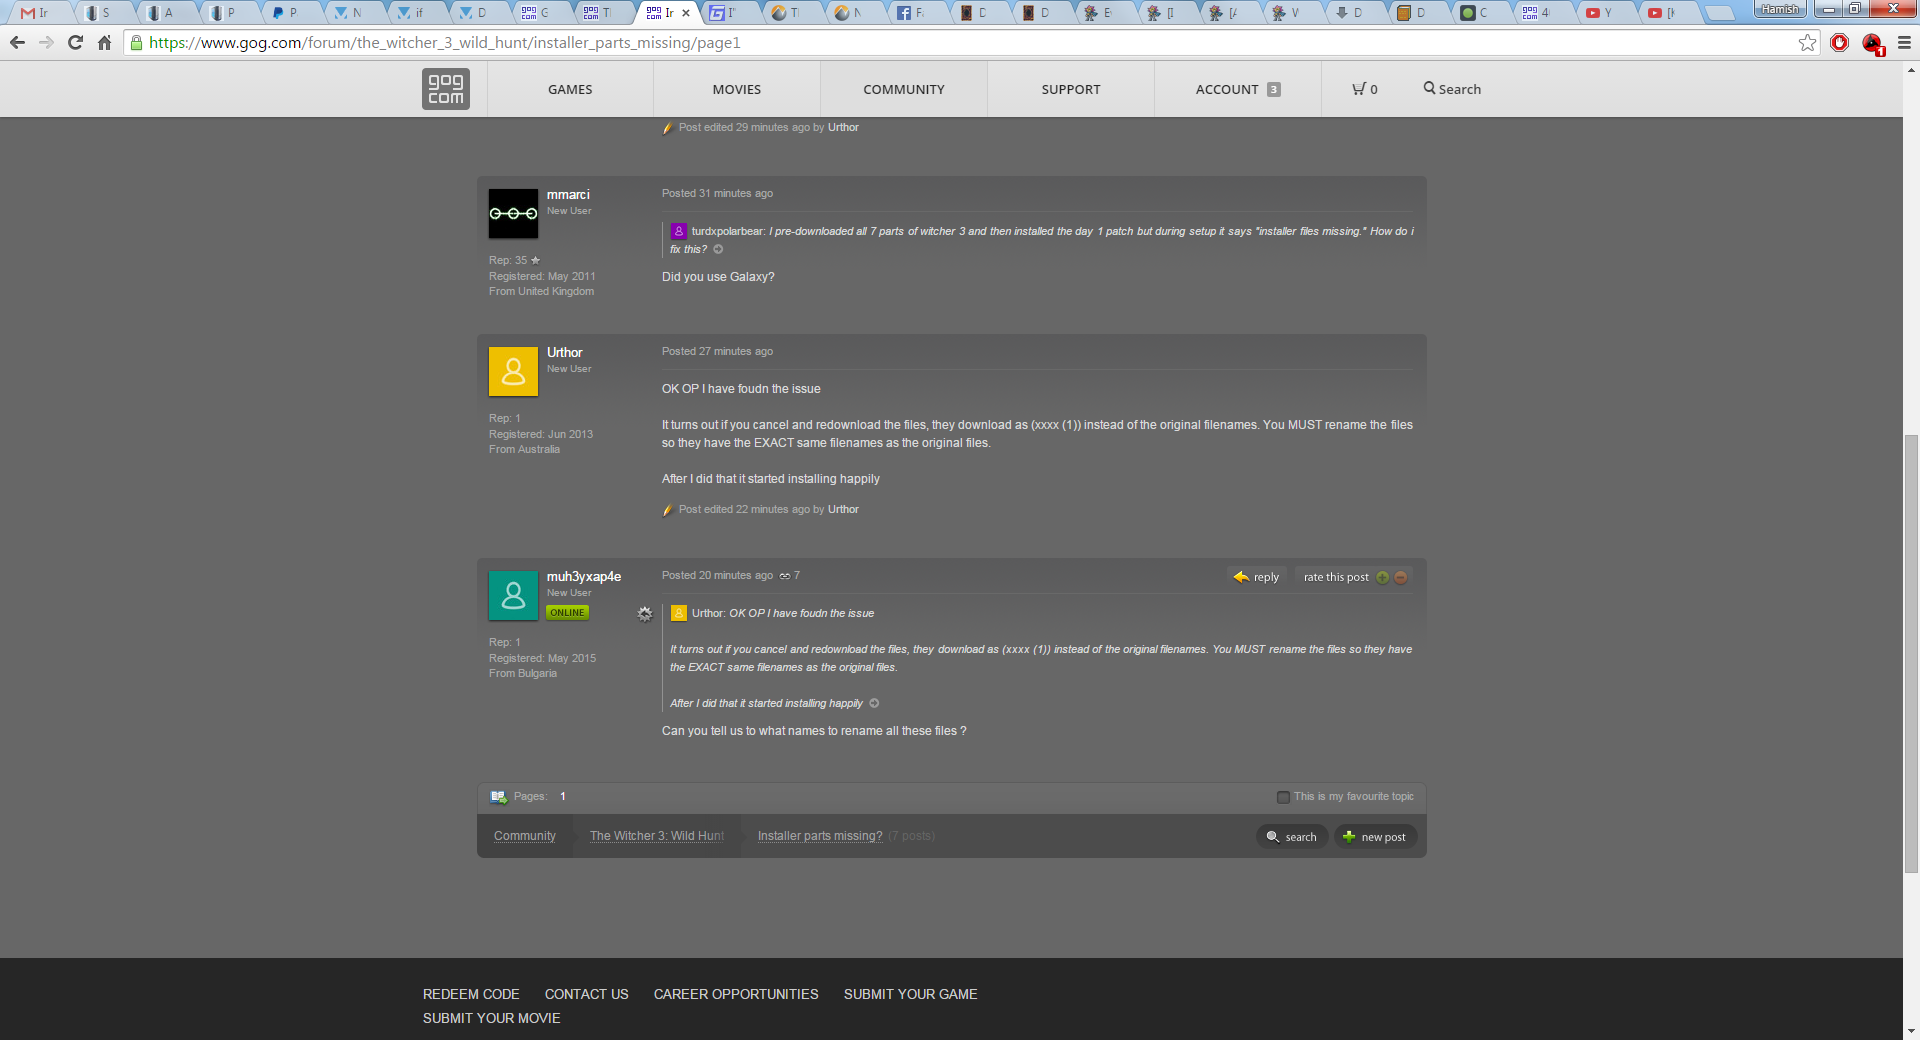Open the browser home icon
Image resolution: width=1920 pixels, height=1040 pixels.
104,42
